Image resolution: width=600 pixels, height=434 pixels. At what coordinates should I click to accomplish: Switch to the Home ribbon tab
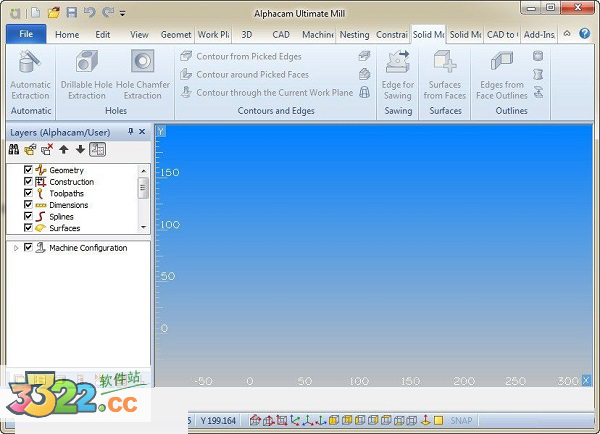(x=67, y=34)
